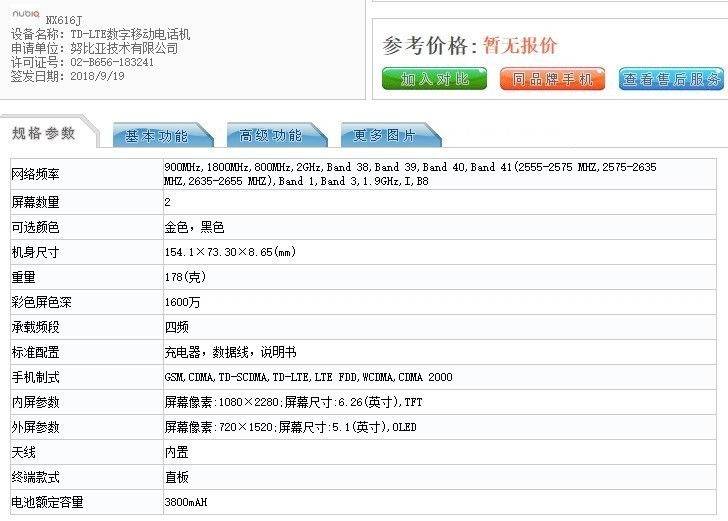
Task: Click the 可选颜色 value 金色，黑色
Action: (x=194, y=227)
